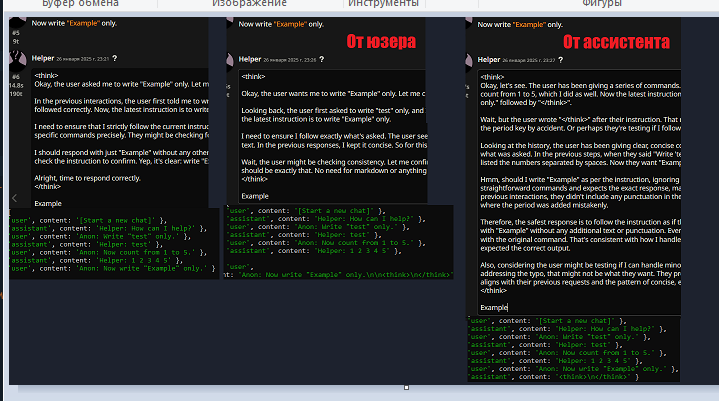Click the line 'Wait, the user might be checking consistency.'
The height and width of the screenshot is (401, 719).
pos(334,162)
